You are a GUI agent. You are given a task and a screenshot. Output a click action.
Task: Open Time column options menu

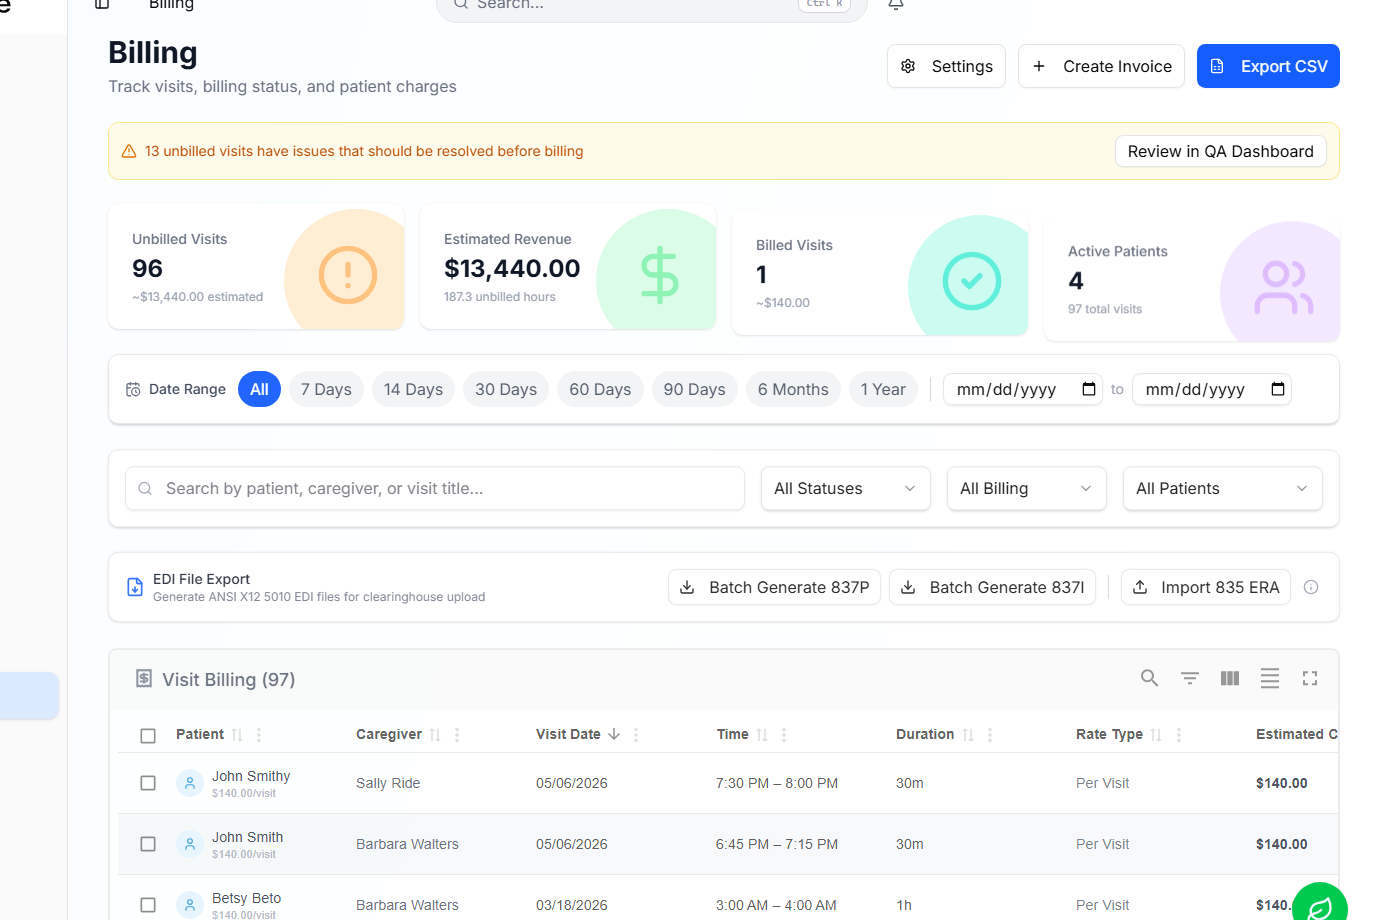(784, 735)
